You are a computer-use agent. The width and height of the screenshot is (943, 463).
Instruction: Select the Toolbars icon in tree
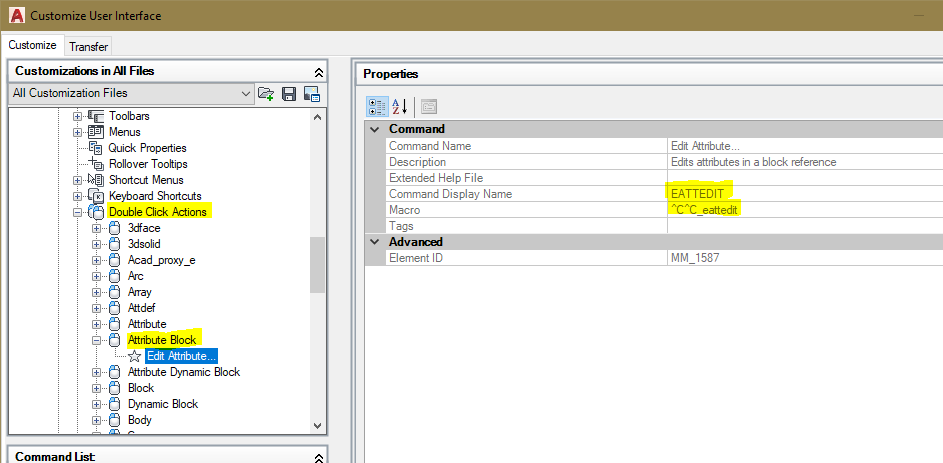(x=96, y=115)
